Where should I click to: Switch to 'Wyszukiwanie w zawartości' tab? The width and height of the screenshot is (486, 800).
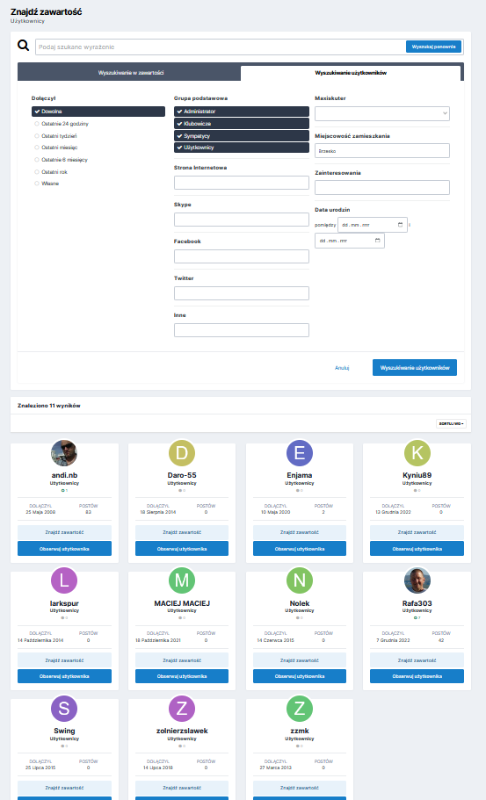click(x=130, y=72)
